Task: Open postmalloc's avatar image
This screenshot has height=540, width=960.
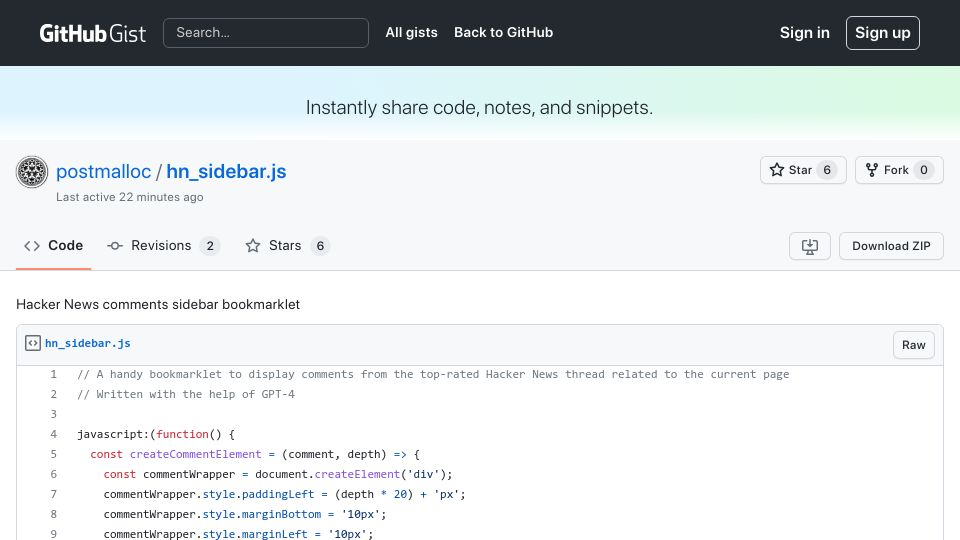Action: point(32,171)
